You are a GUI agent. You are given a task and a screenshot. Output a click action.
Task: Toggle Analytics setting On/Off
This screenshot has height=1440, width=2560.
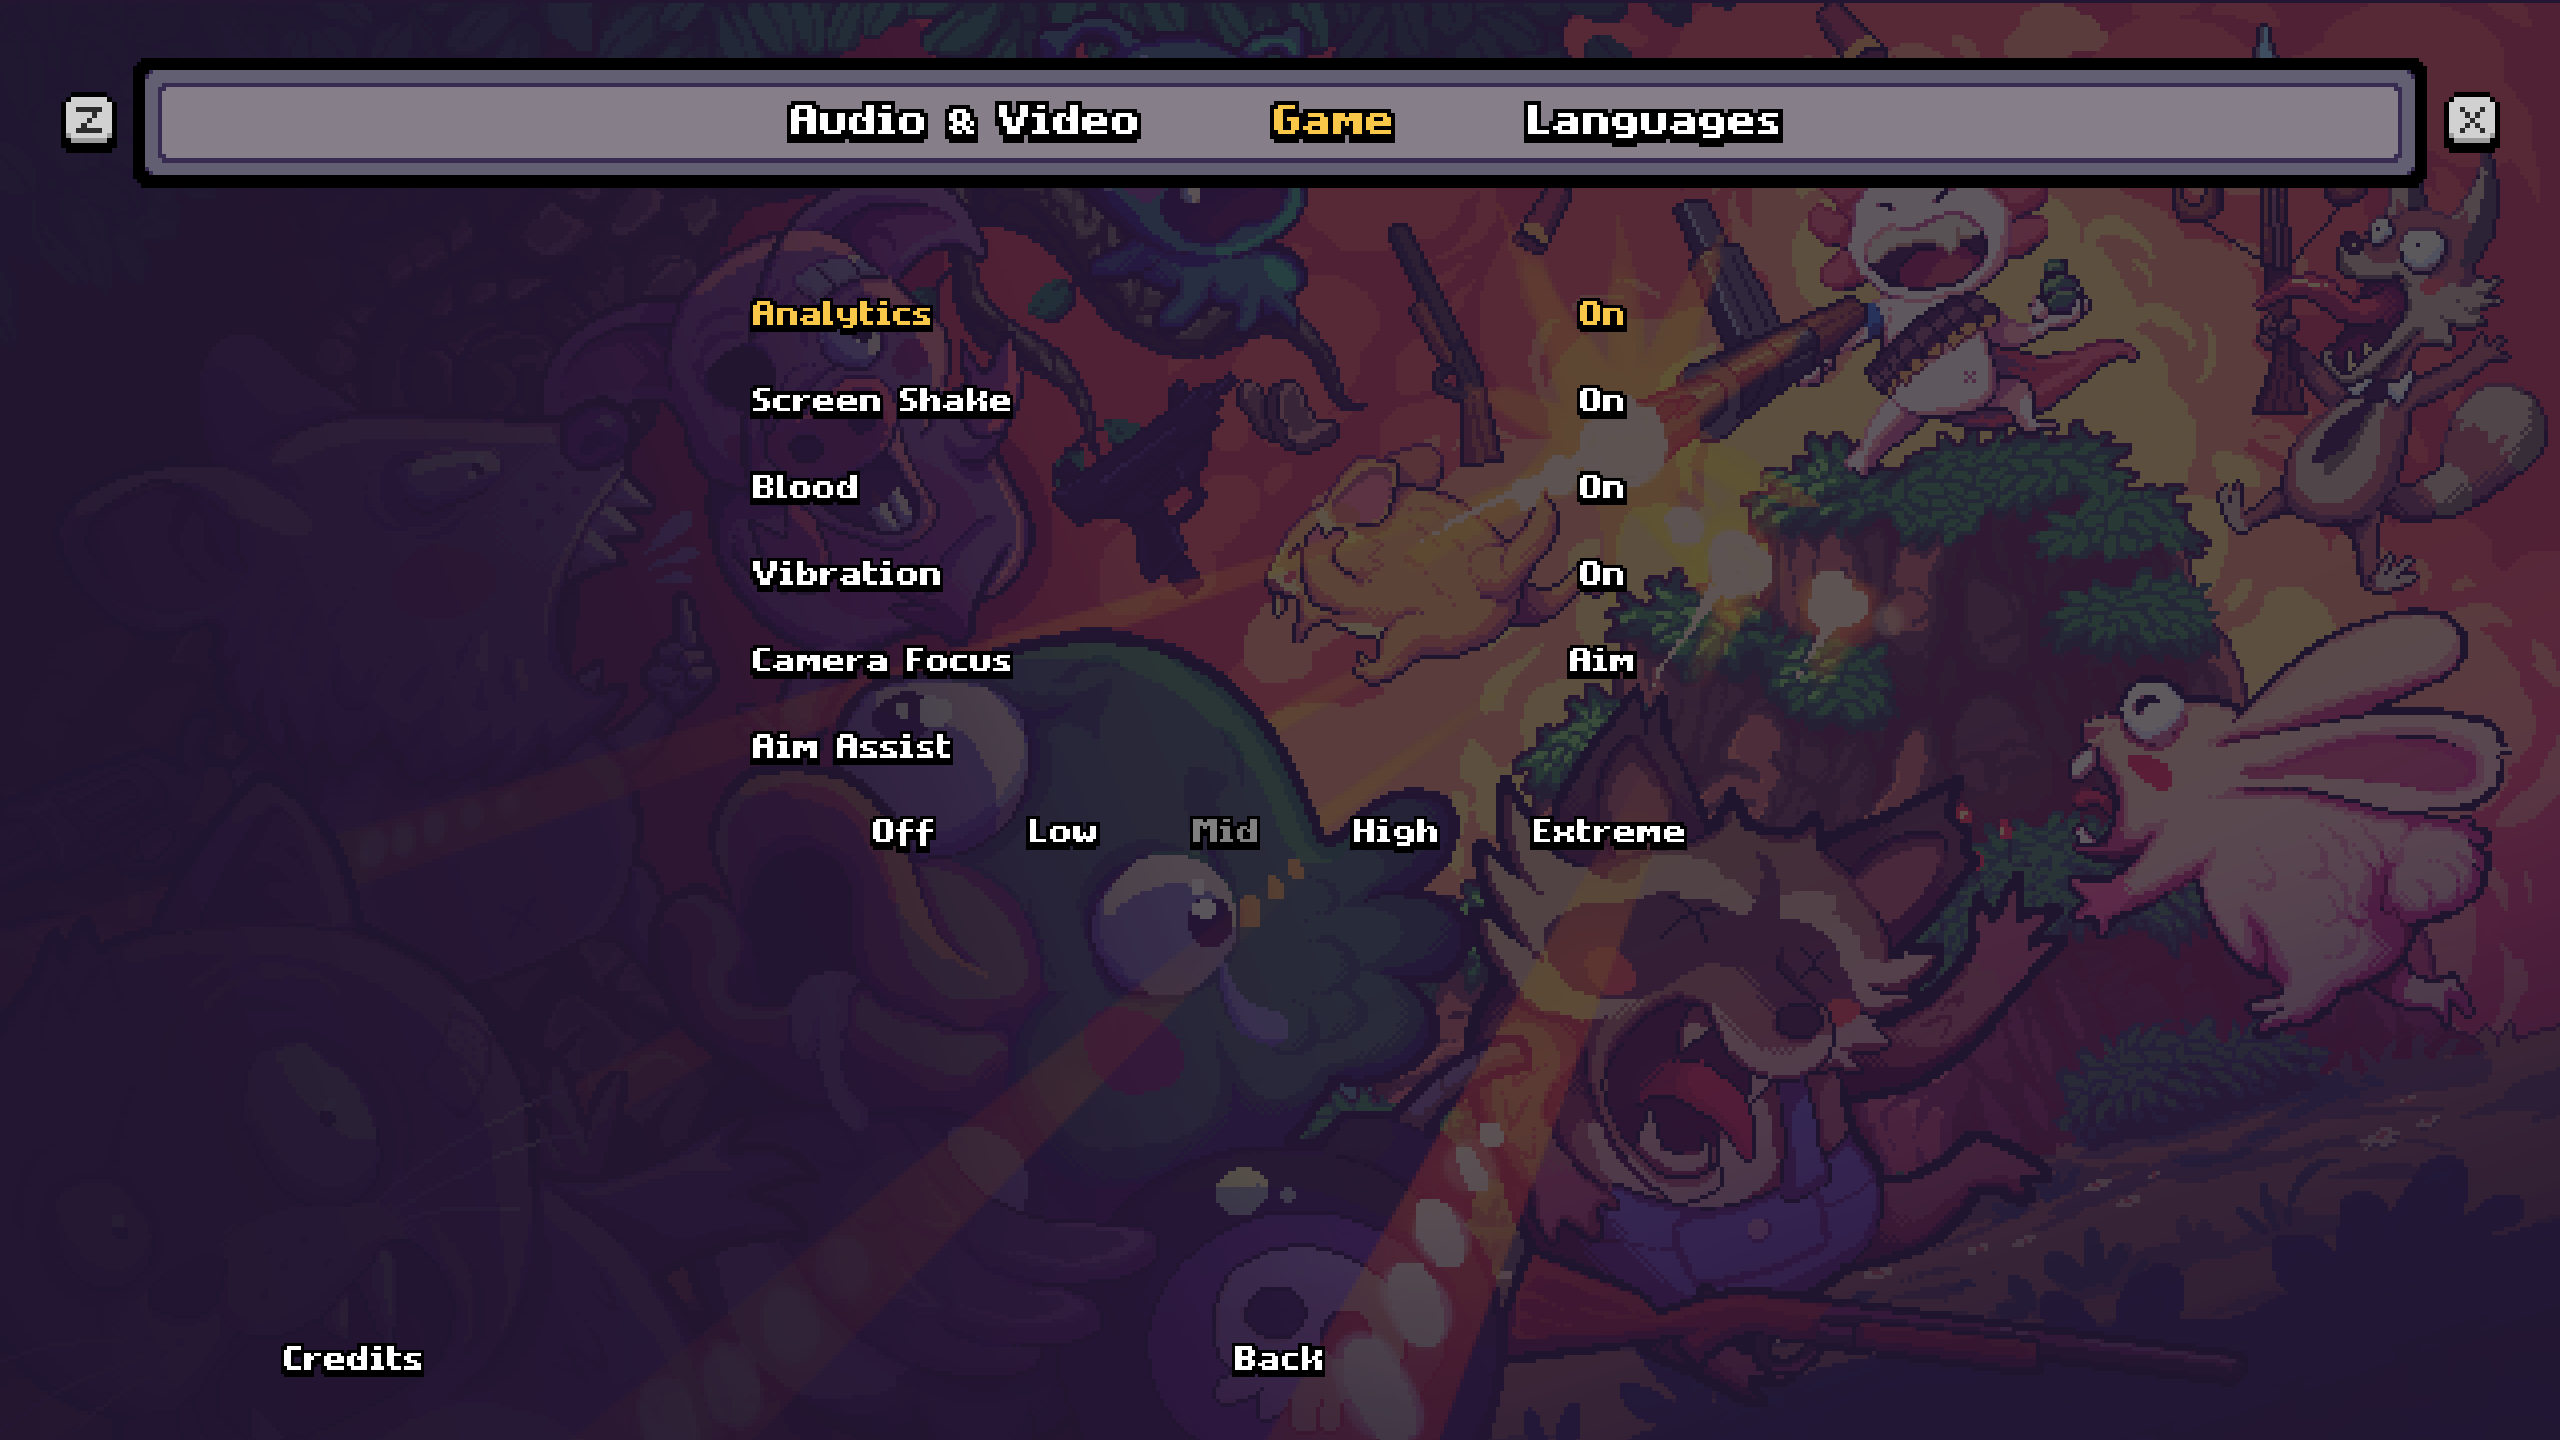1600,315
